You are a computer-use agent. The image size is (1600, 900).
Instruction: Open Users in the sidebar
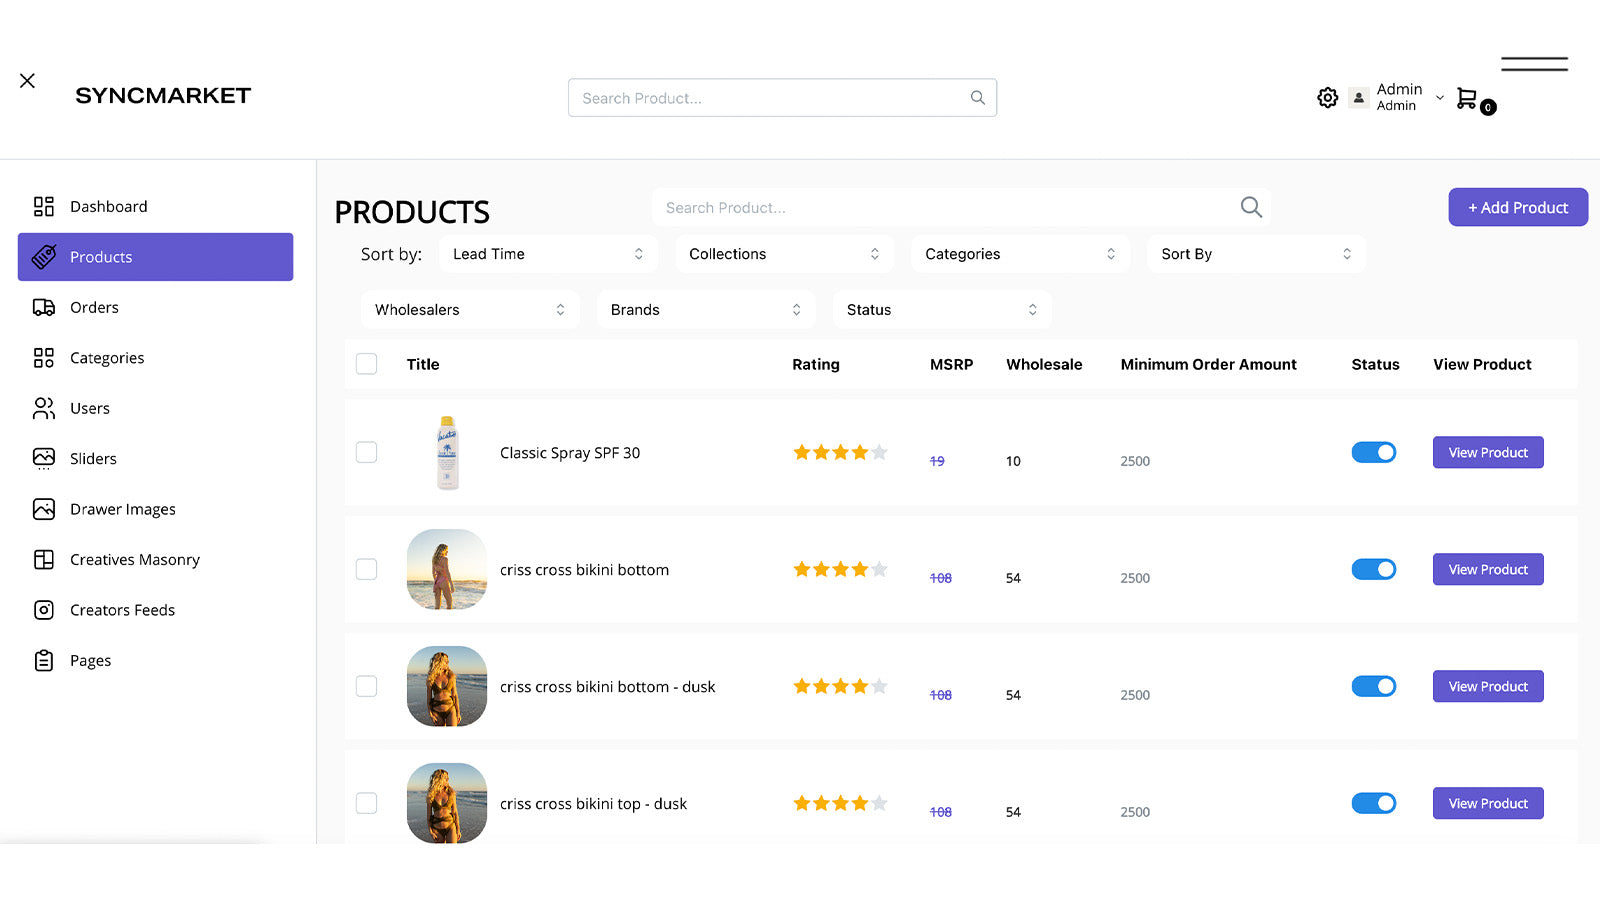point(155,408)
